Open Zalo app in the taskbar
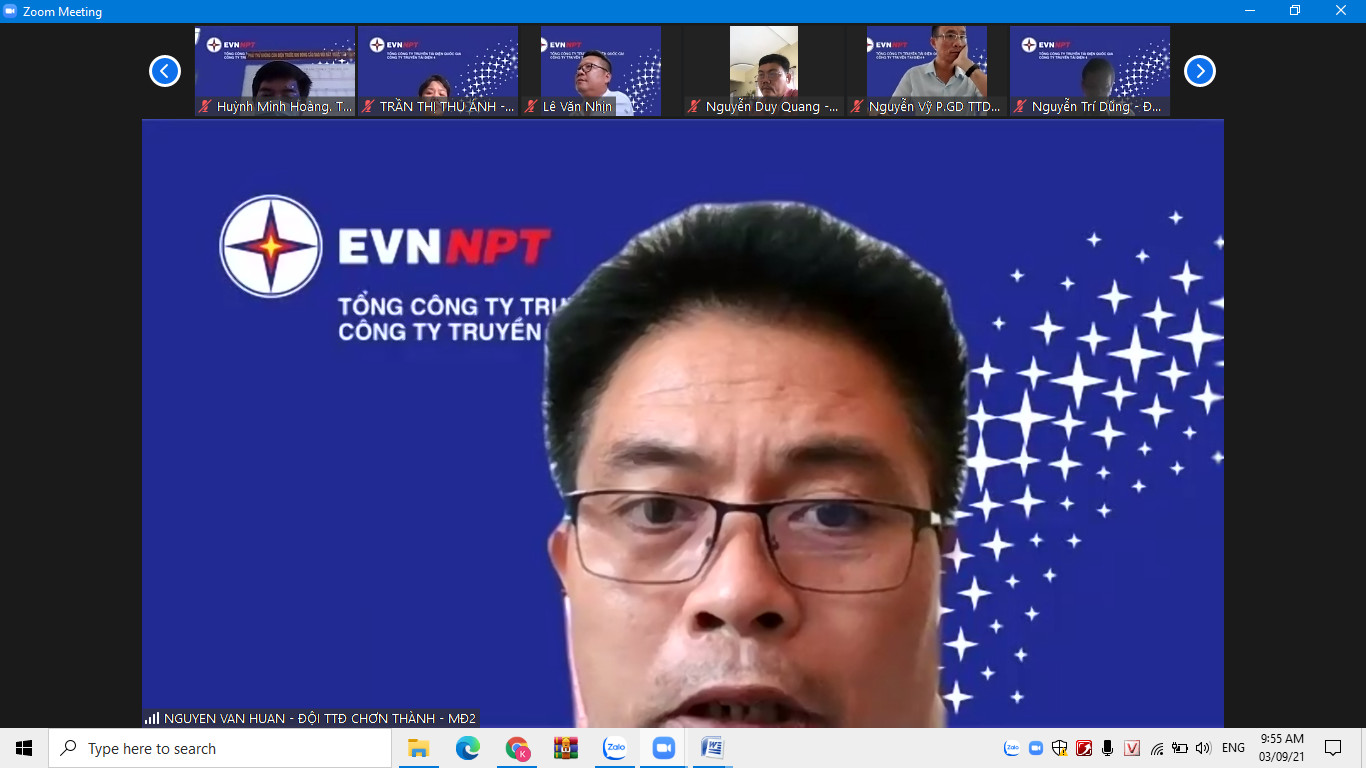The image size is (1366, 768). (x=615, y=748)
